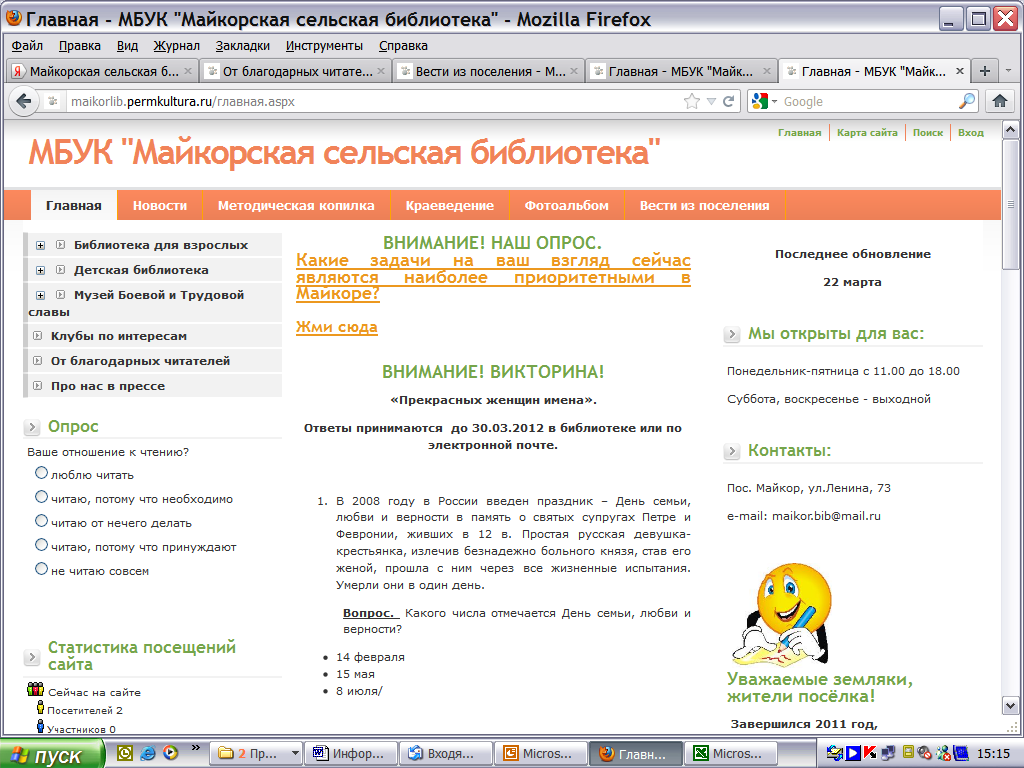Click the page scrollbar up arrow
Screen dimensions: 1024x768
pos(1010,129)
